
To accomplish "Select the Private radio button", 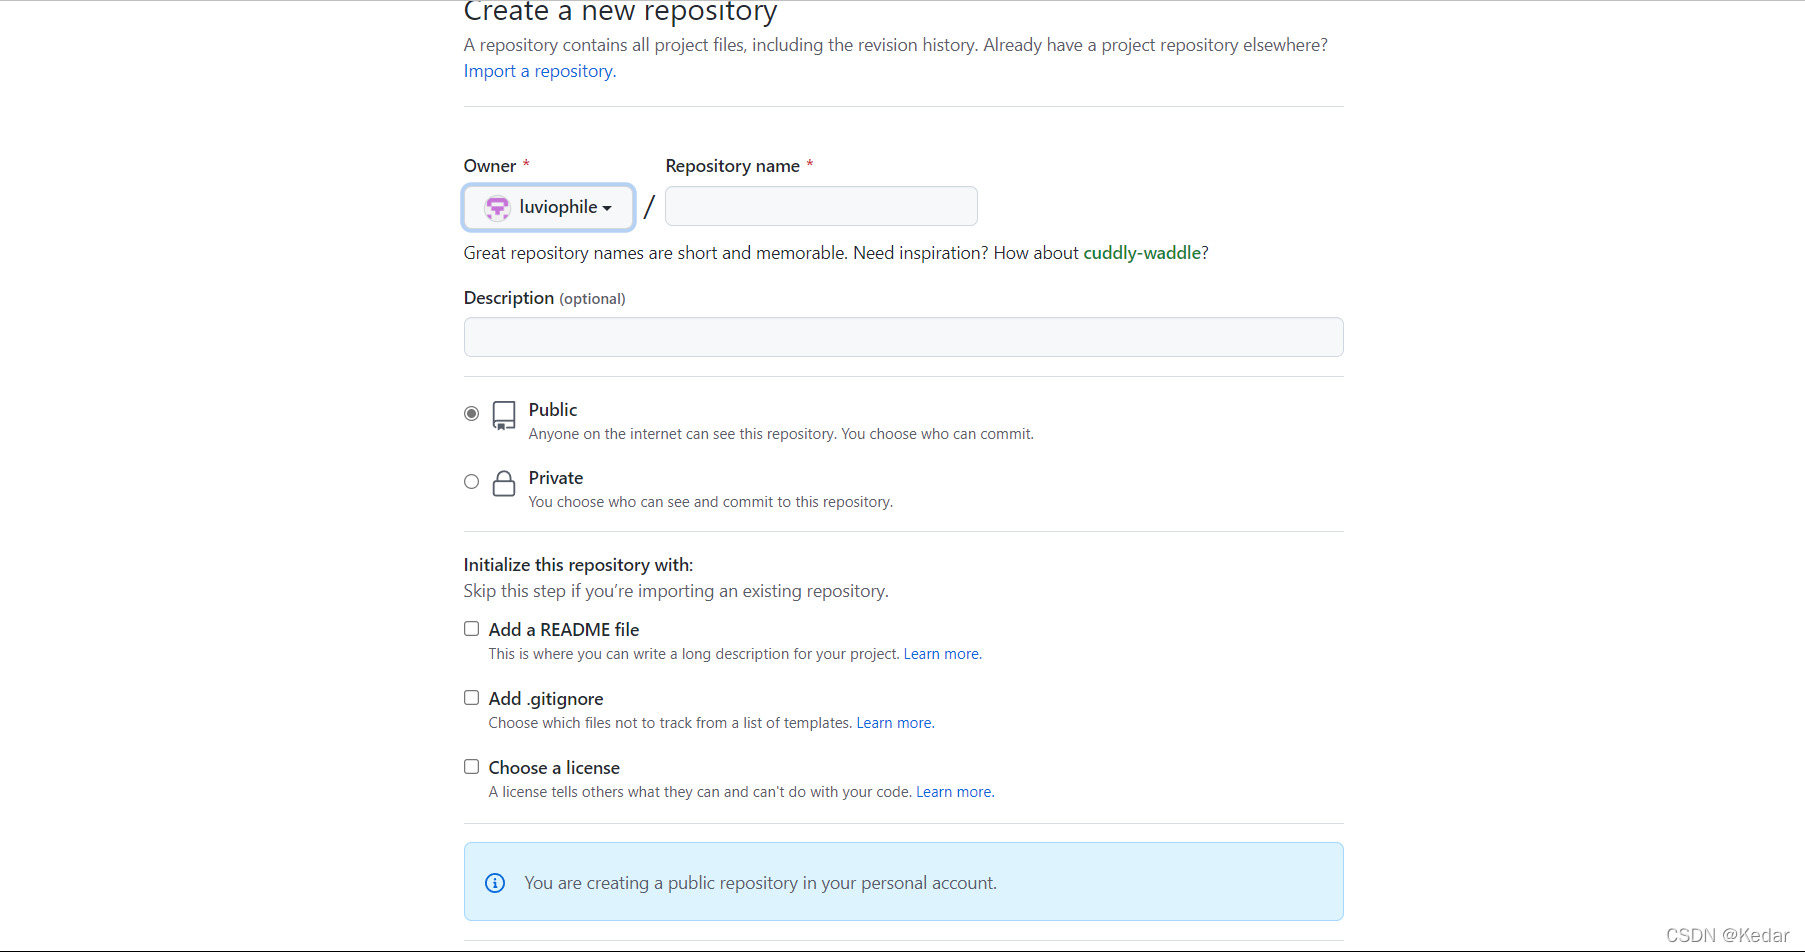I will coord(472,482).
